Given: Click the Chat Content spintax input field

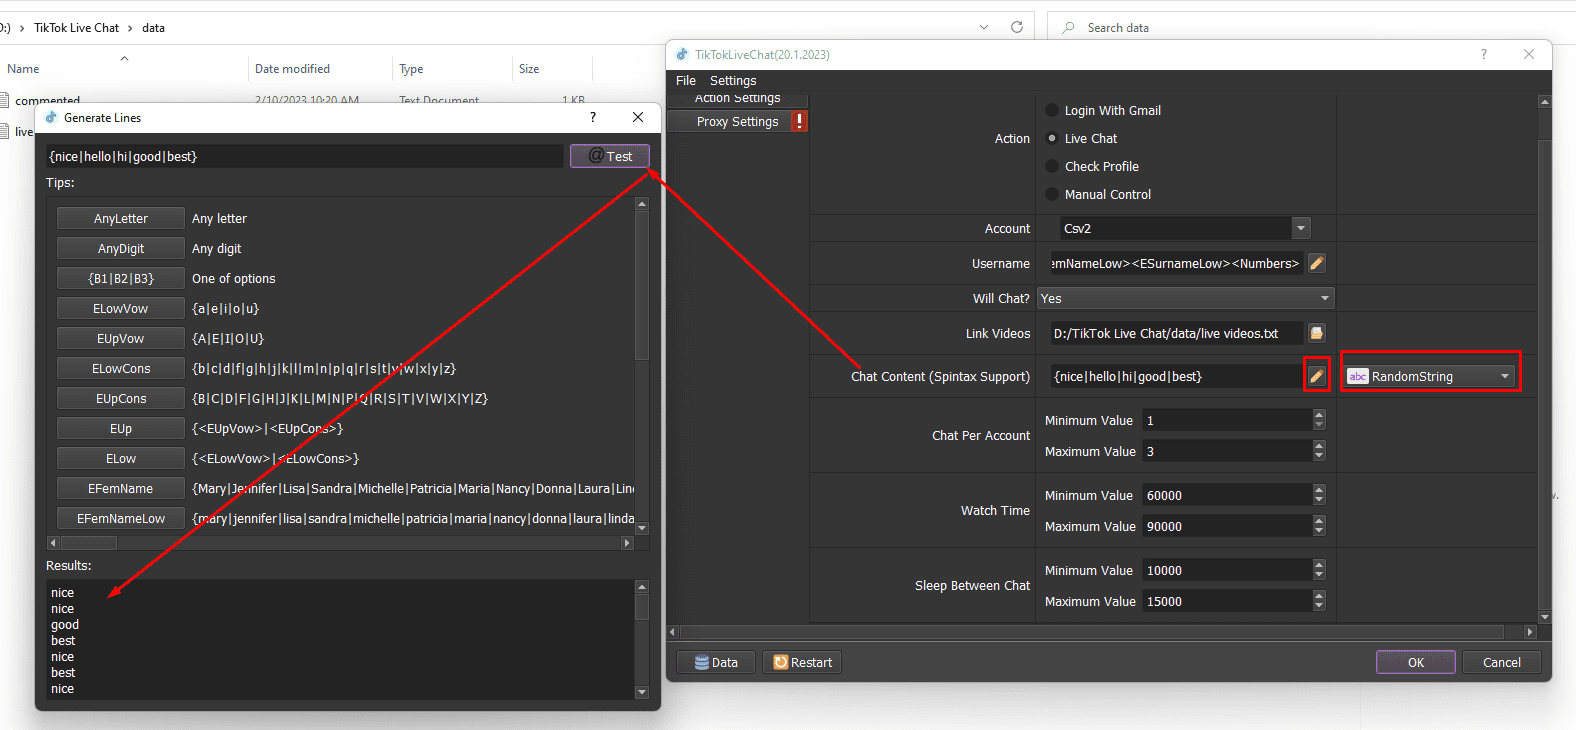Looking at the screenshot, I should [x=1177, y=376].
